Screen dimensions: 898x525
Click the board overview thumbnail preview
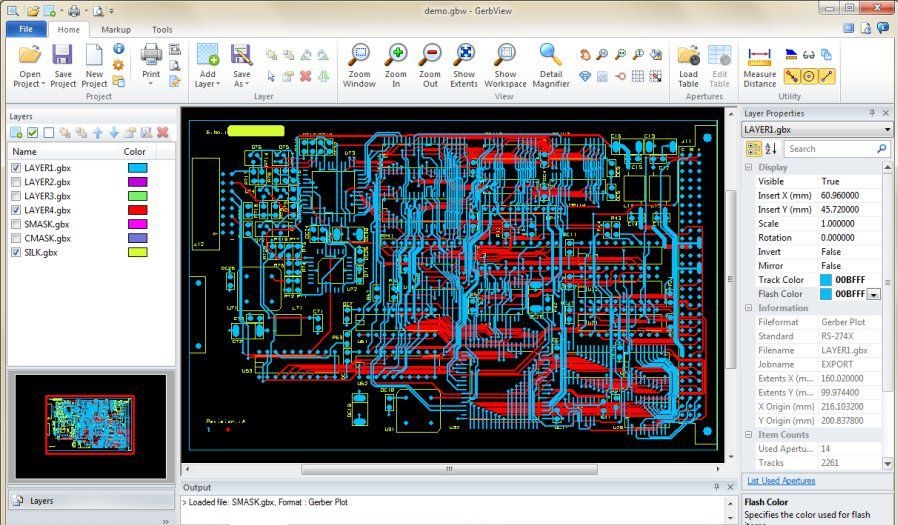tap(90, 427)
